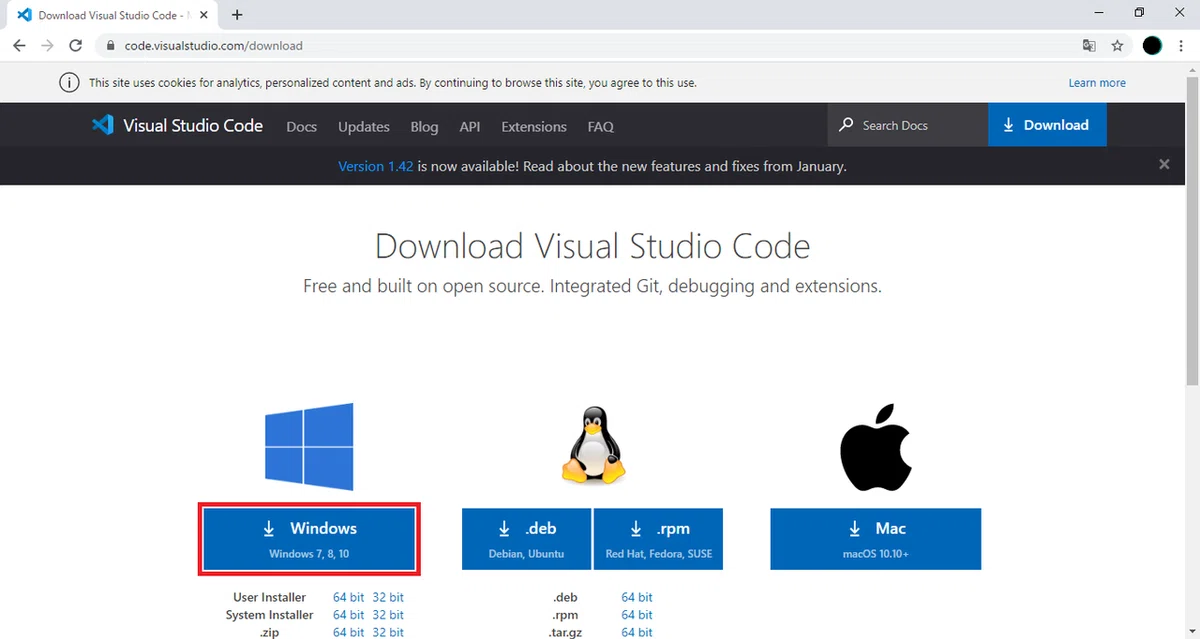The image size is (1200, 639).
Task: Open the Version 1.42 link
Action: 375,166
